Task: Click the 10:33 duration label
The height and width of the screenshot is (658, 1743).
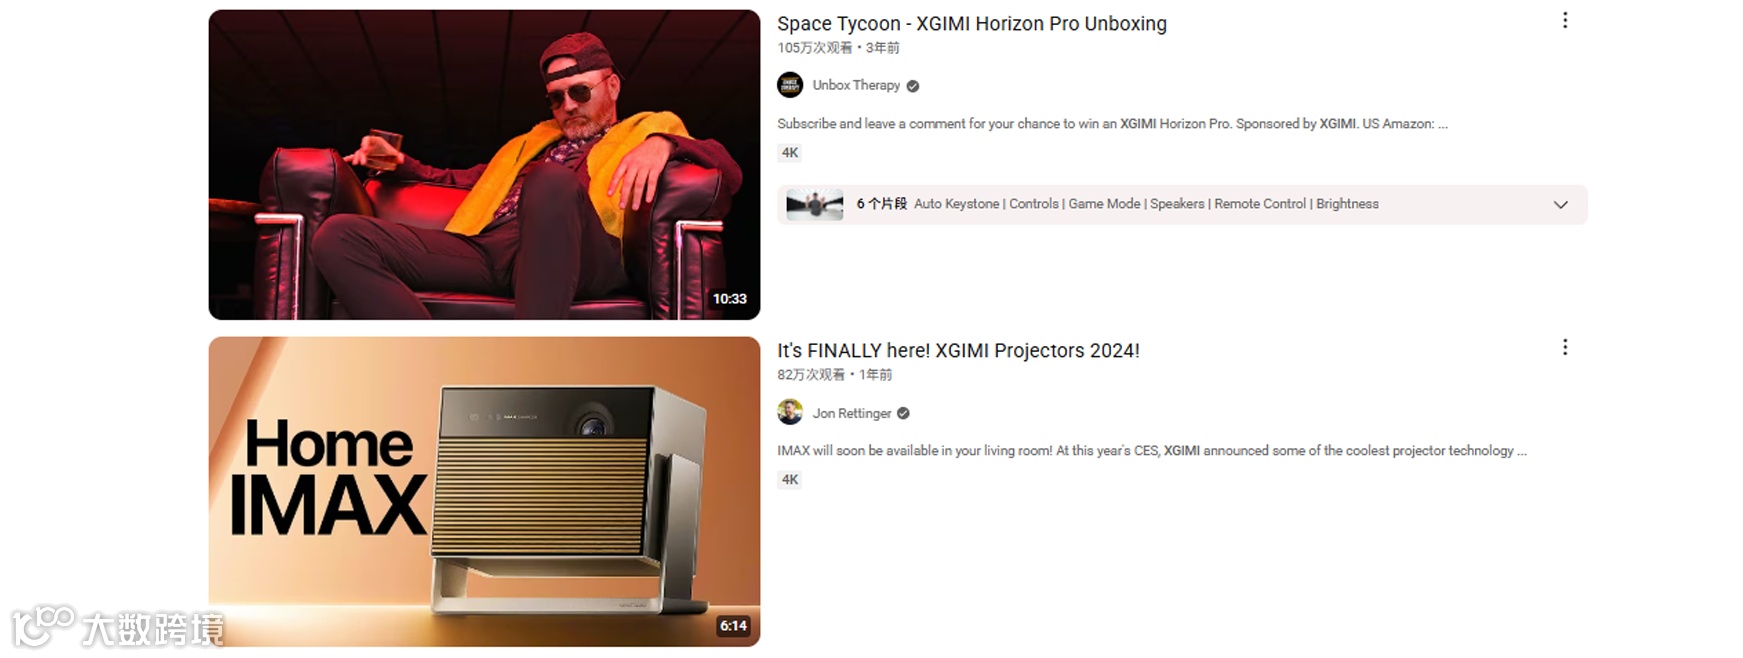Action: pyautogui.click(x=730, y=299)
